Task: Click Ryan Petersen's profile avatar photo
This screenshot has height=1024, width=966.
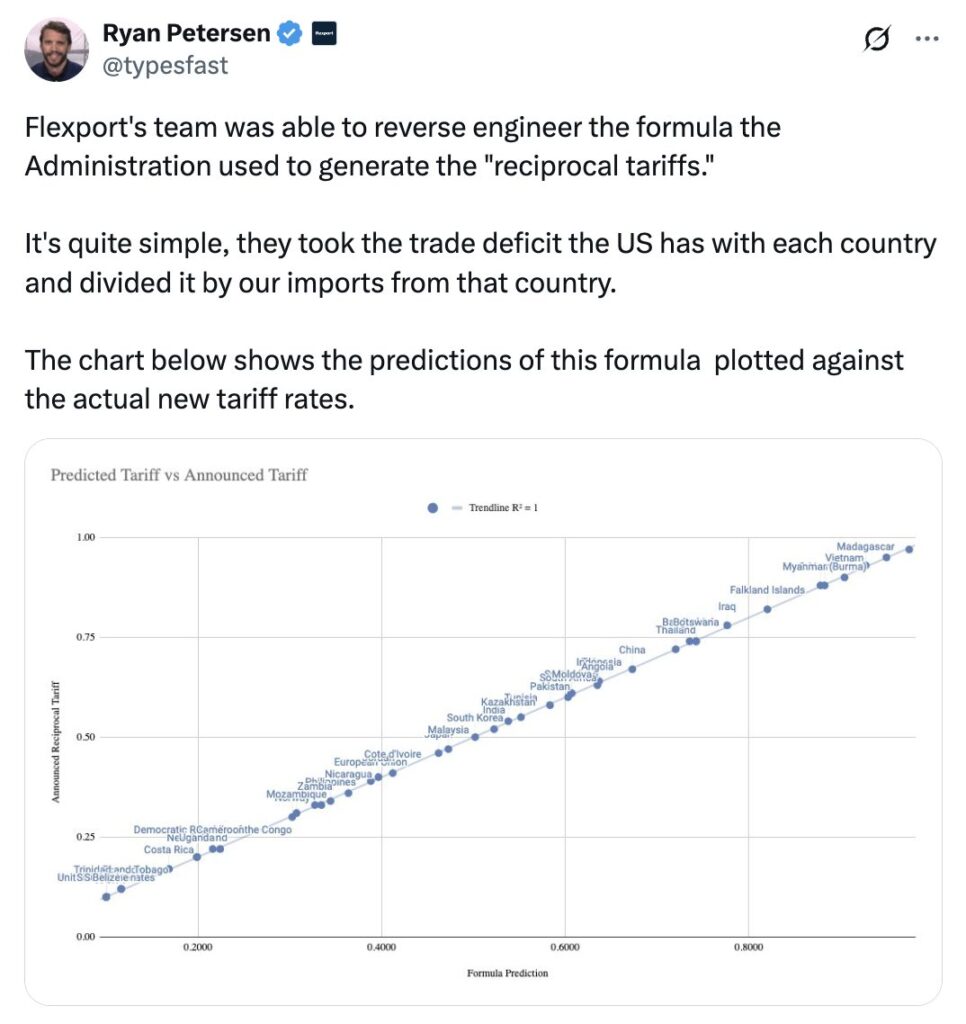Action: pos(56,49)
